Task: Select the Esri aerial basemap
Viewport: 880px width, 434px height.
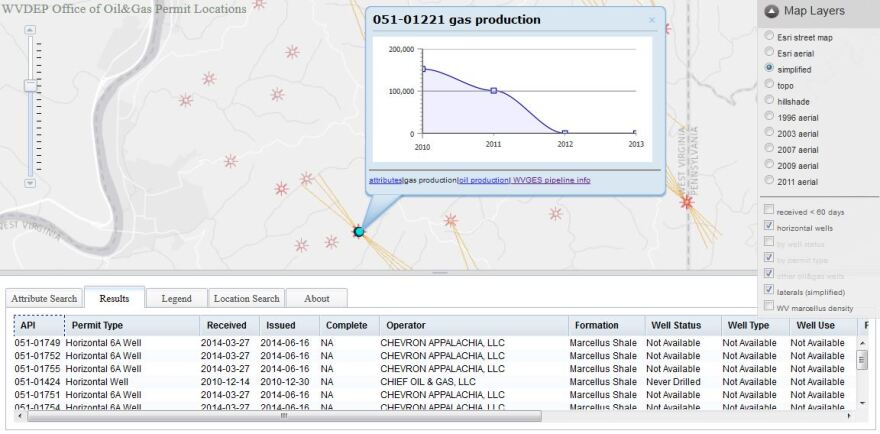Action: pos(769,52)
